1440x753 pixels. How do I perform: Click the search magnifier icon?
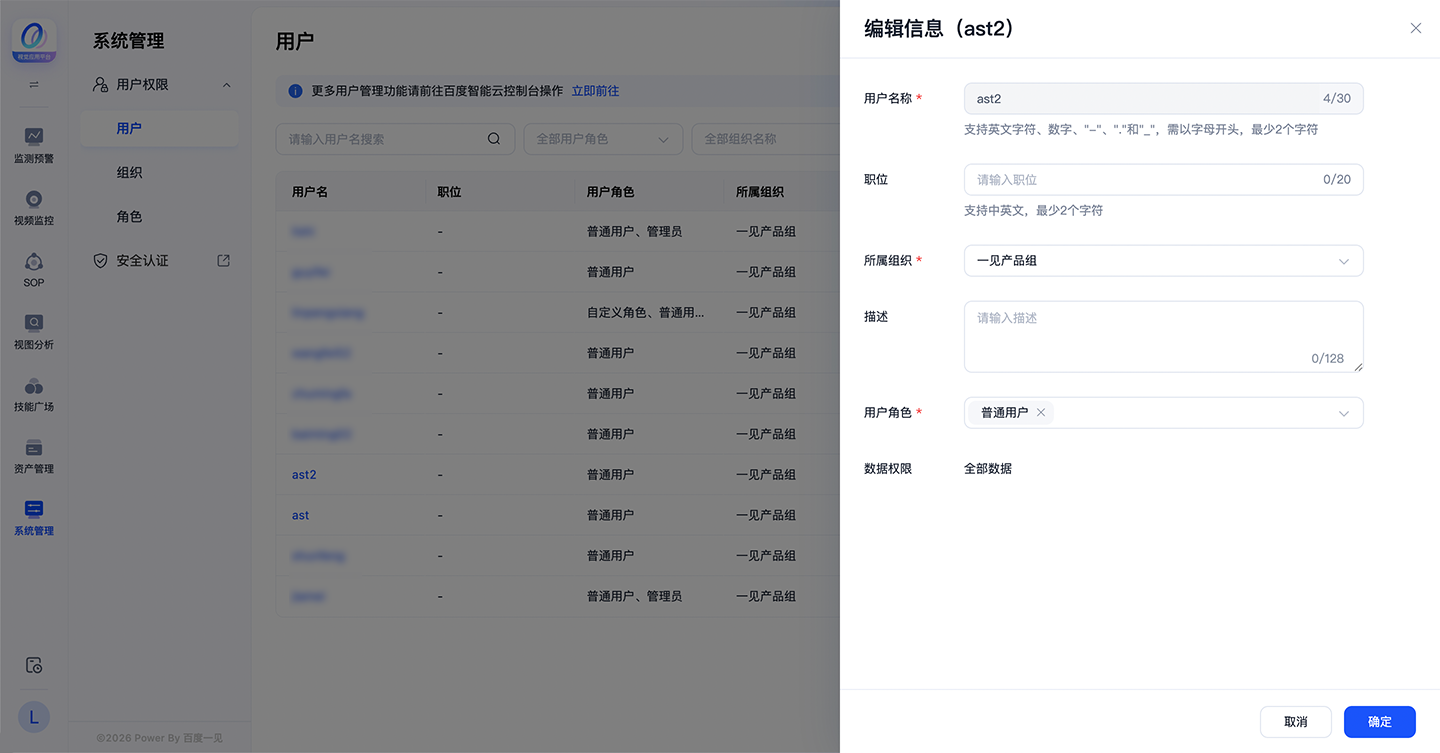(494, 139)
